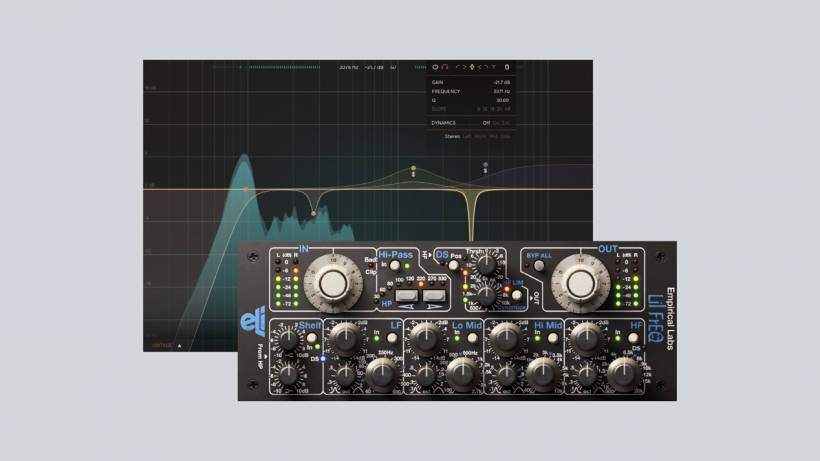The image size is (820, 461).
Task: Click the Q value 30.00 field
Action: click(503, 100)
